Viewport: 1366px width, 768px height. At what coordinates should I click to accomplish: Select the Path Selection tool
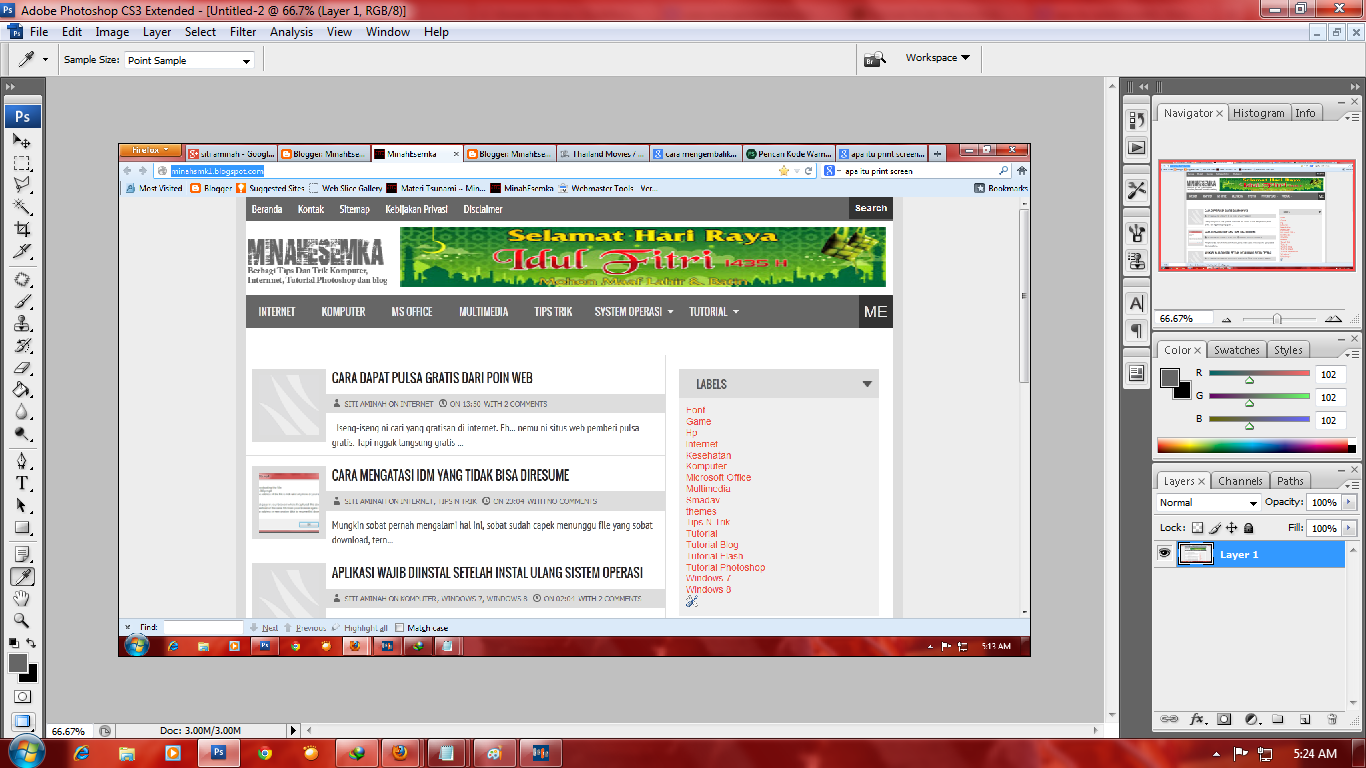[x=22, y=505]
